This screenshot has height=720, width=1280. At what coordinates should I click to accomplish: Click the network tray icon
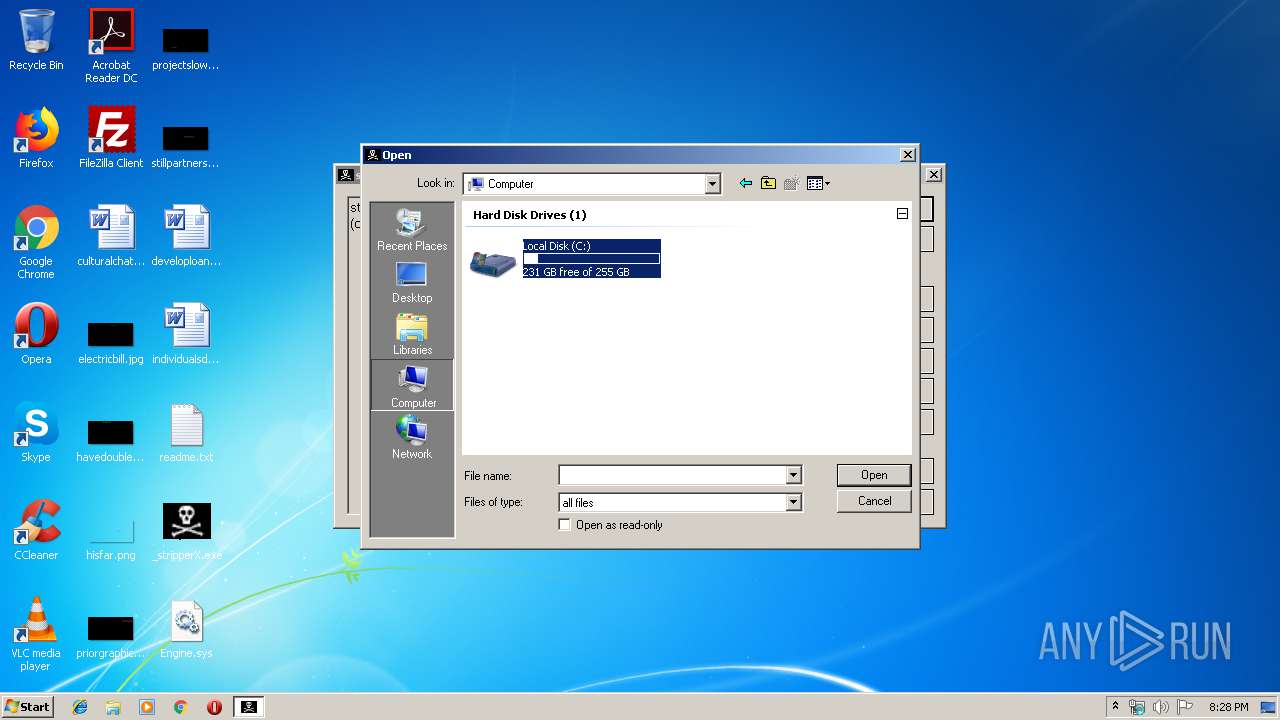[1137, 707]
